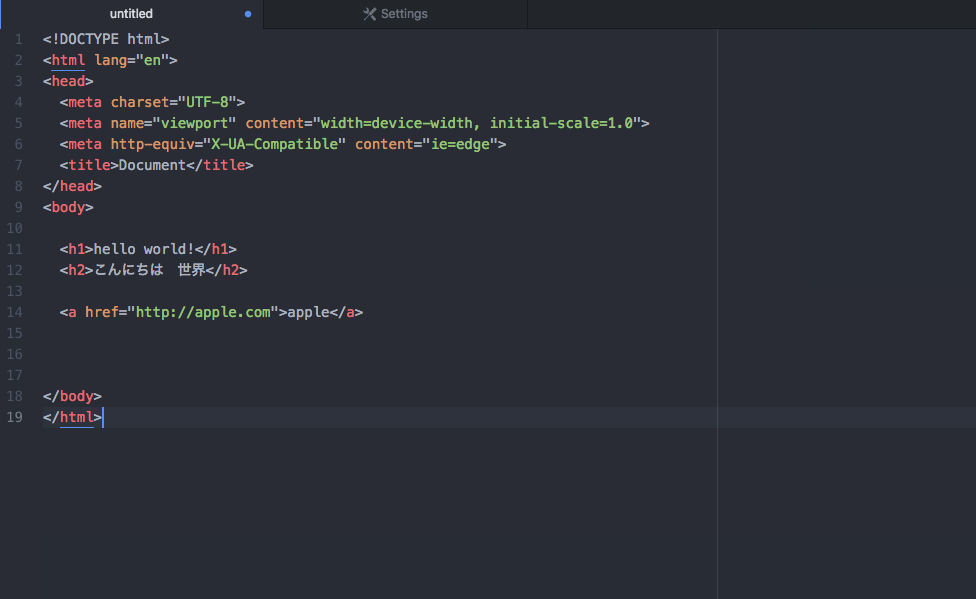Viewport: 976px width, 599px height.
Task: Click gutter line number 16
Action: tap(14, 354)
